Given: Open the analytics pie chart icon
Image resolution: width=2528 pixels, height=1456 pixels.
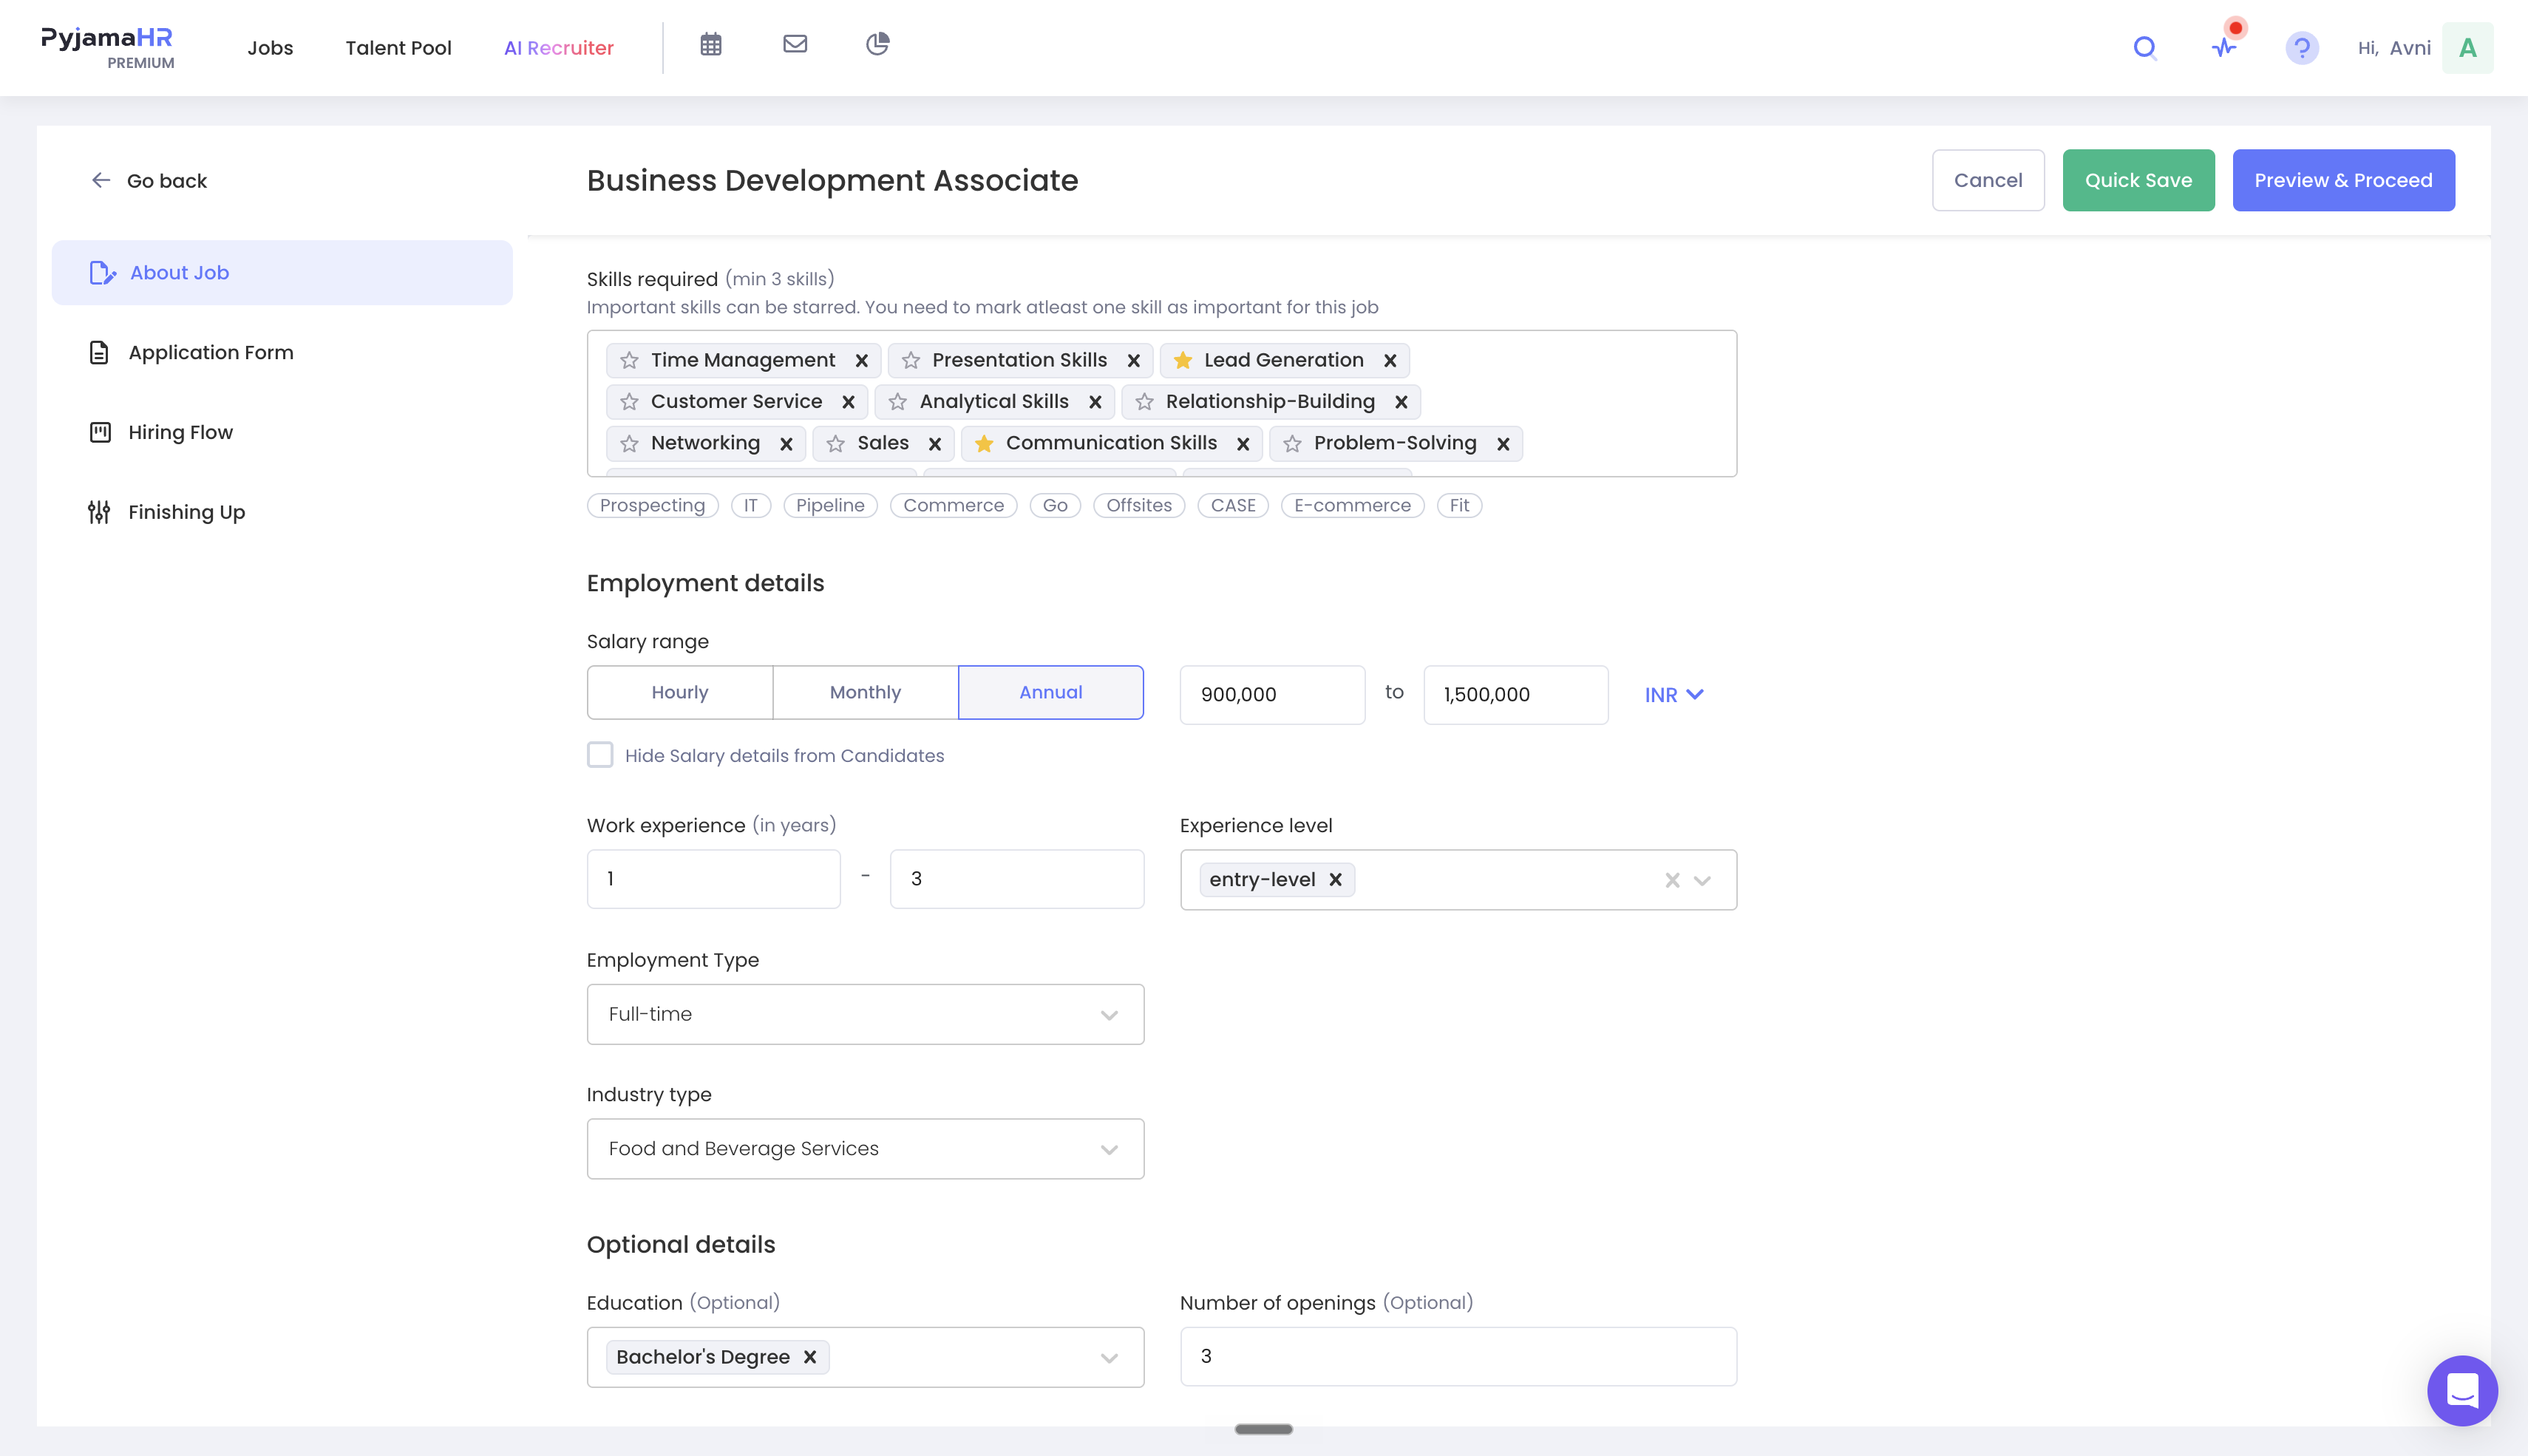Looking at the screenshot, I should pyautogui.click(x=878, y=44).
